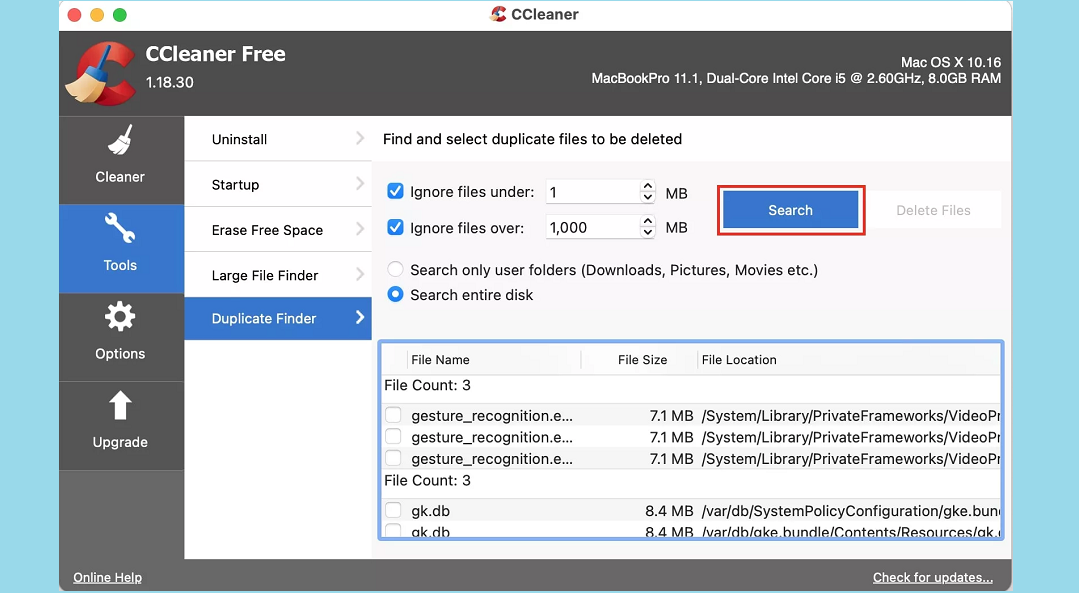This screenshot has width=1079, height=593.
Task: Click the Duplicate Finder chevron arrow
Action: 360,317
